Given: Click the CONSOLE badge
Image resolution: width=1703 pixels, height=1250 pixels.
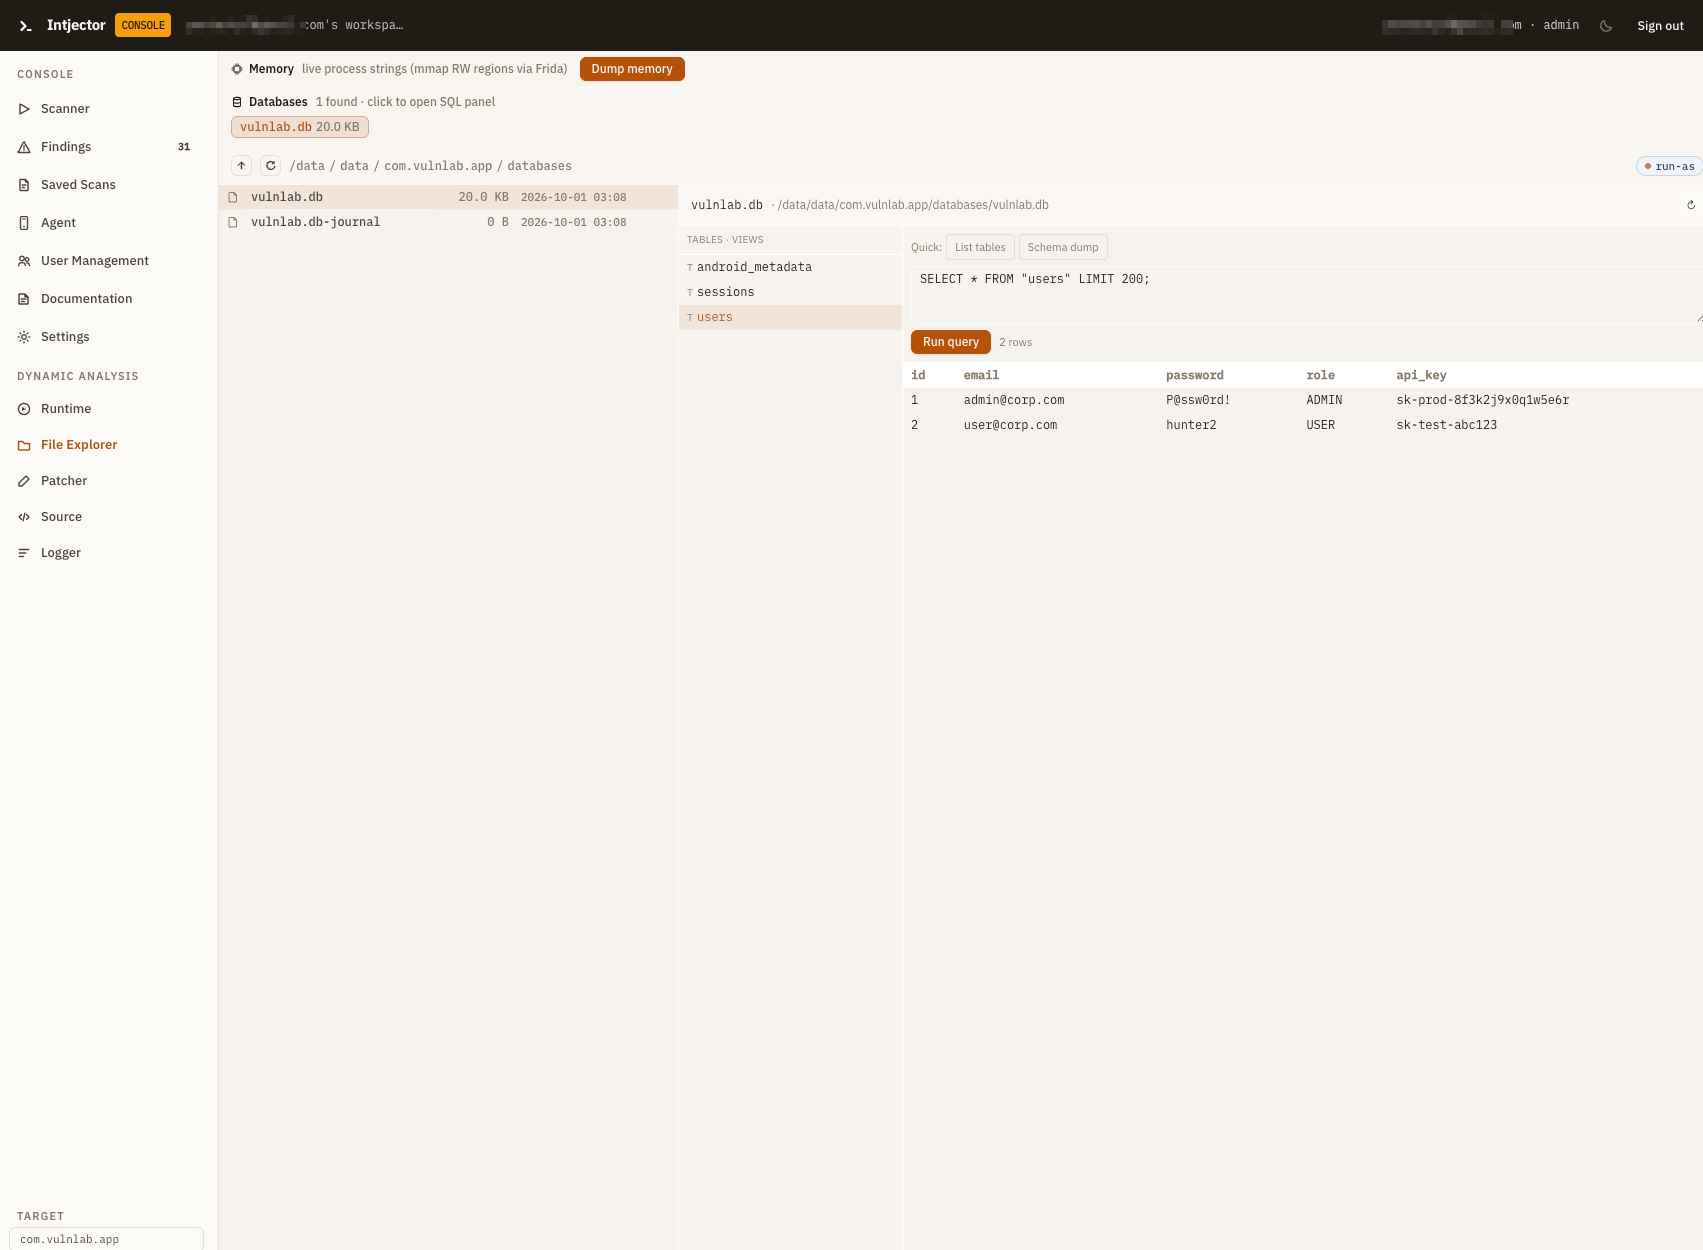Looking at the screenshot, I should click(143, 25).
